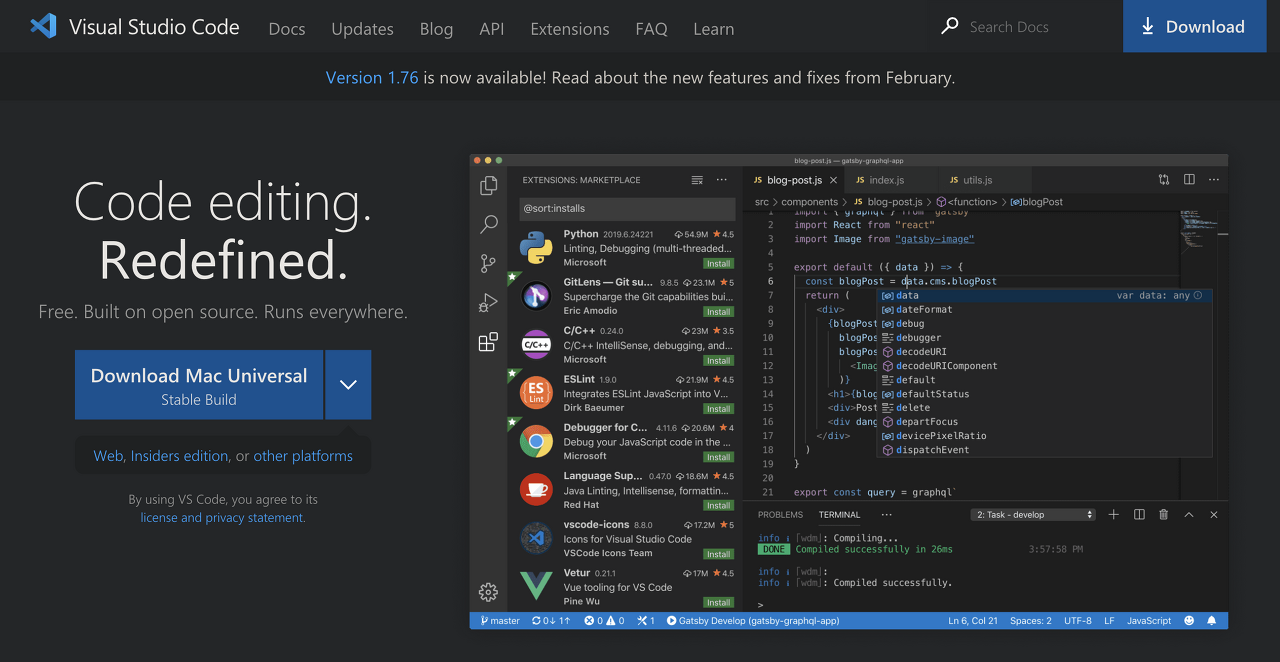Select 'decodeURIComponent' in autocomplete list
This screenshot has width=1280, height=662.
(1045, 366)
